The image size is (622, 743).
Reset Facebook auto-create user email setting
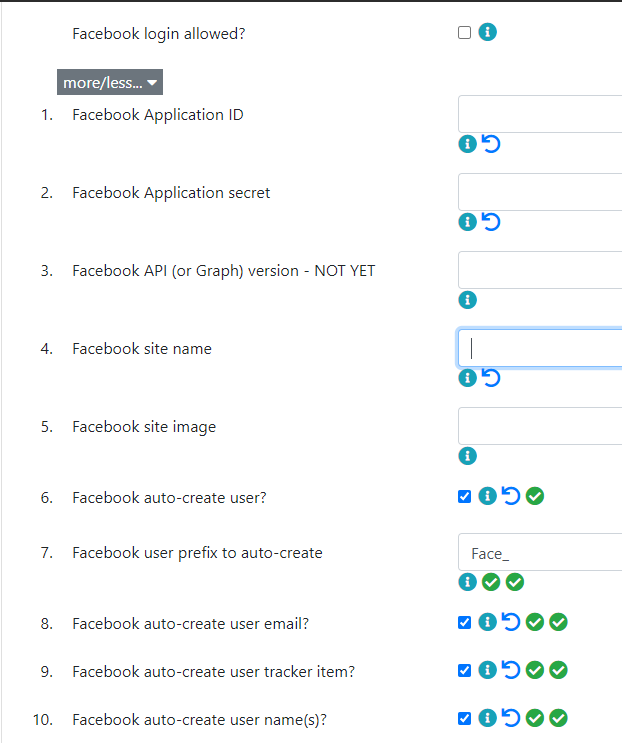[511, 622]
